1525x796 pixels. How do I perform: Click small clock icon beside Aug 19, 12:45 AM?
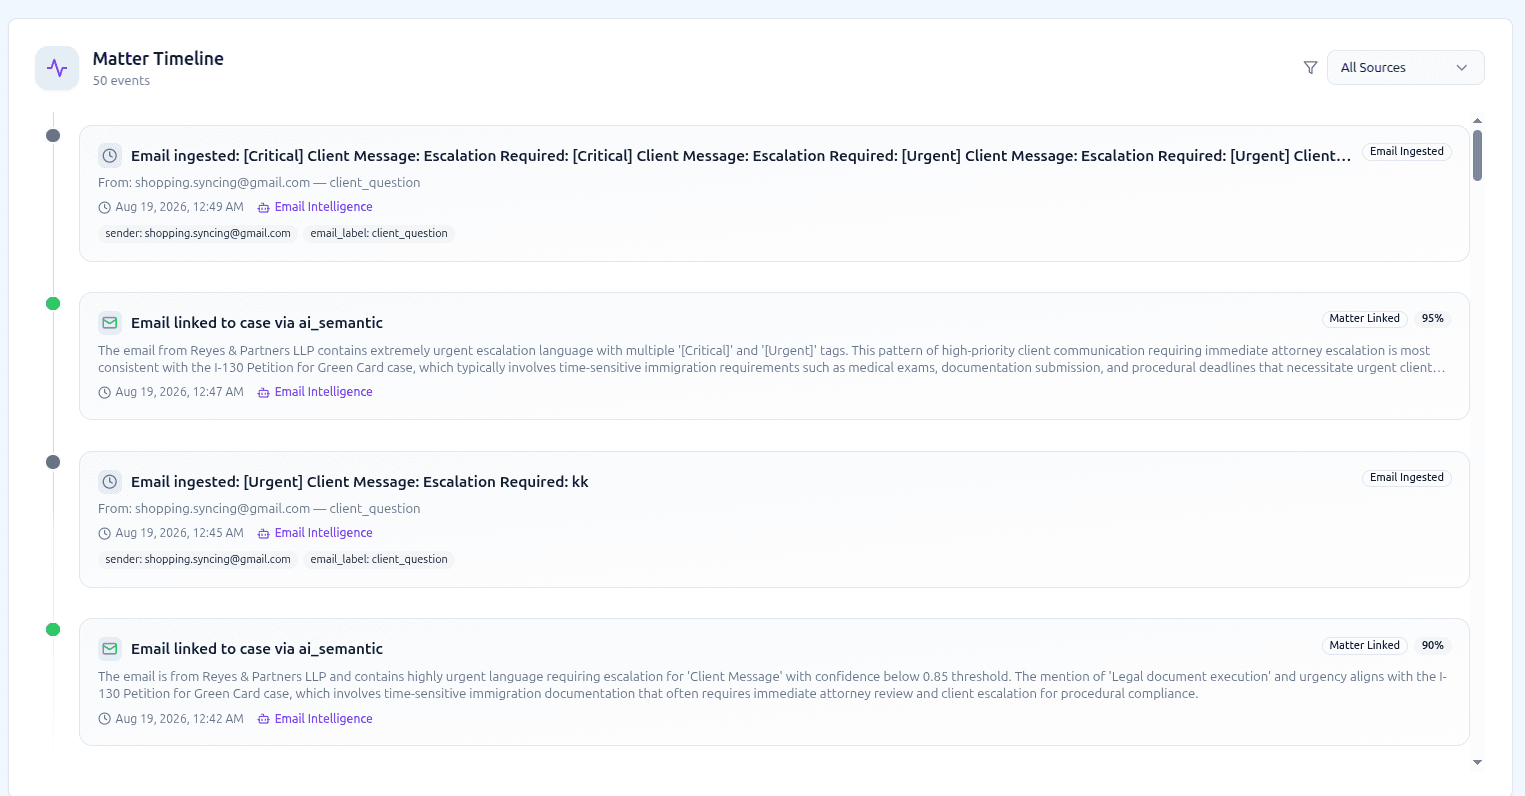104,533
